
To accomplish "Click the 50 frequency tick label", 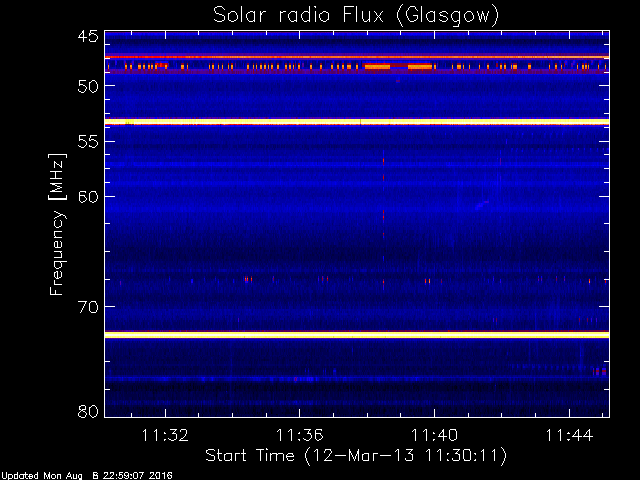I will (x=88, y=86).
